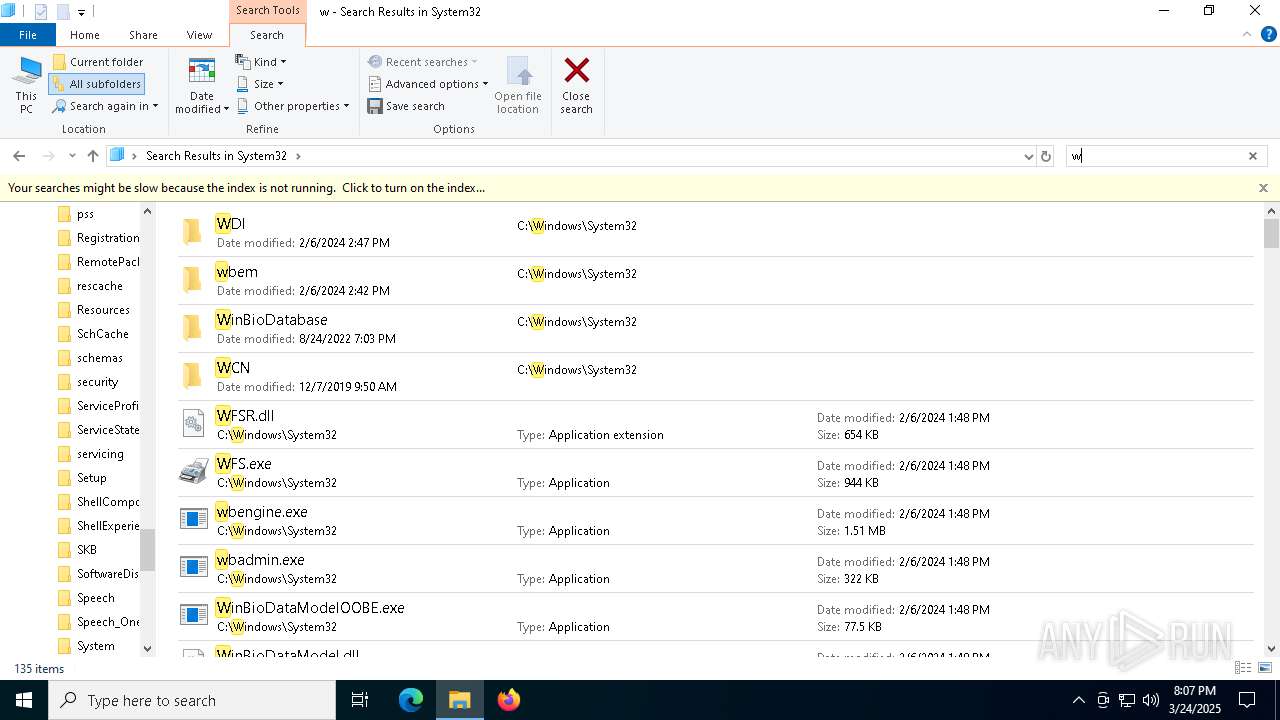This screenshot has width=1280, height=720.
Task: Switch to the Share ribbon tab
Action: 143,35
